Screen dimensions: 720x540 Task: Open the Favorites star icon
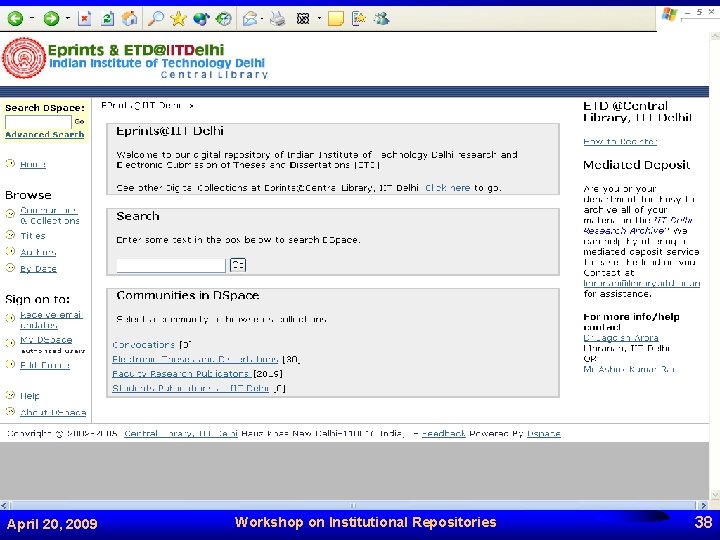click(x=178, y=19)
